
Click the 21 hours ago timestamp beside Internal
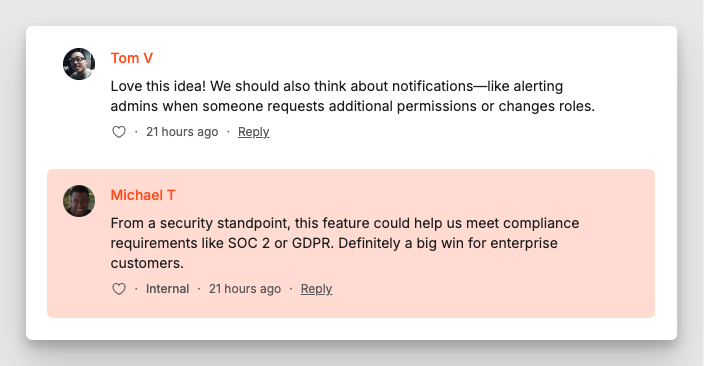click(x=245, y=289)
